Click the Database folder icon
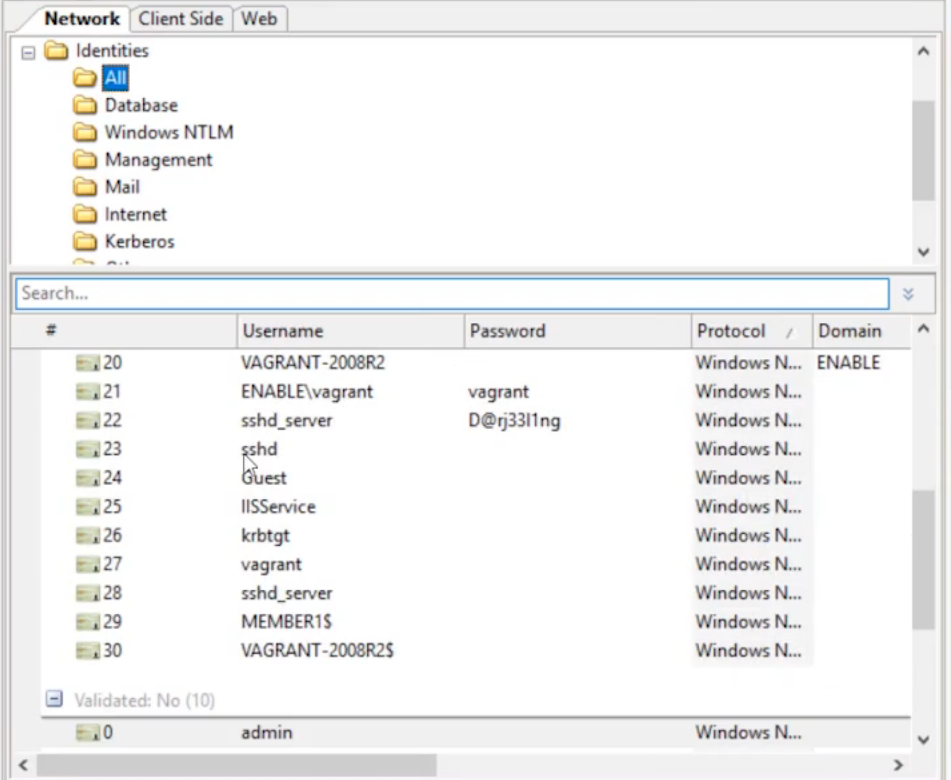The image size is (951, 780). 85,105
